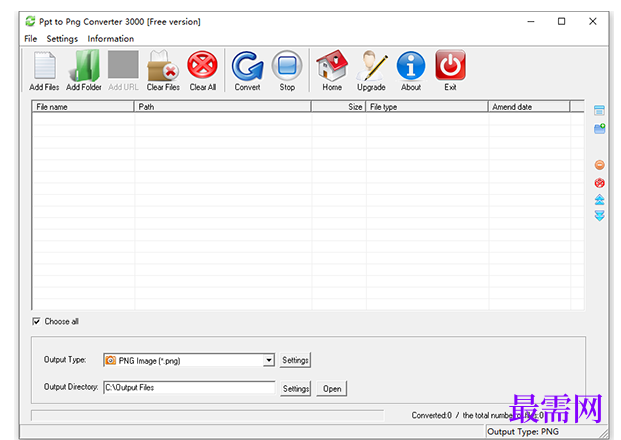Click the add-files icon in right sidebar
The width and height of the screenshot is (621, 440).
point(599,110)
